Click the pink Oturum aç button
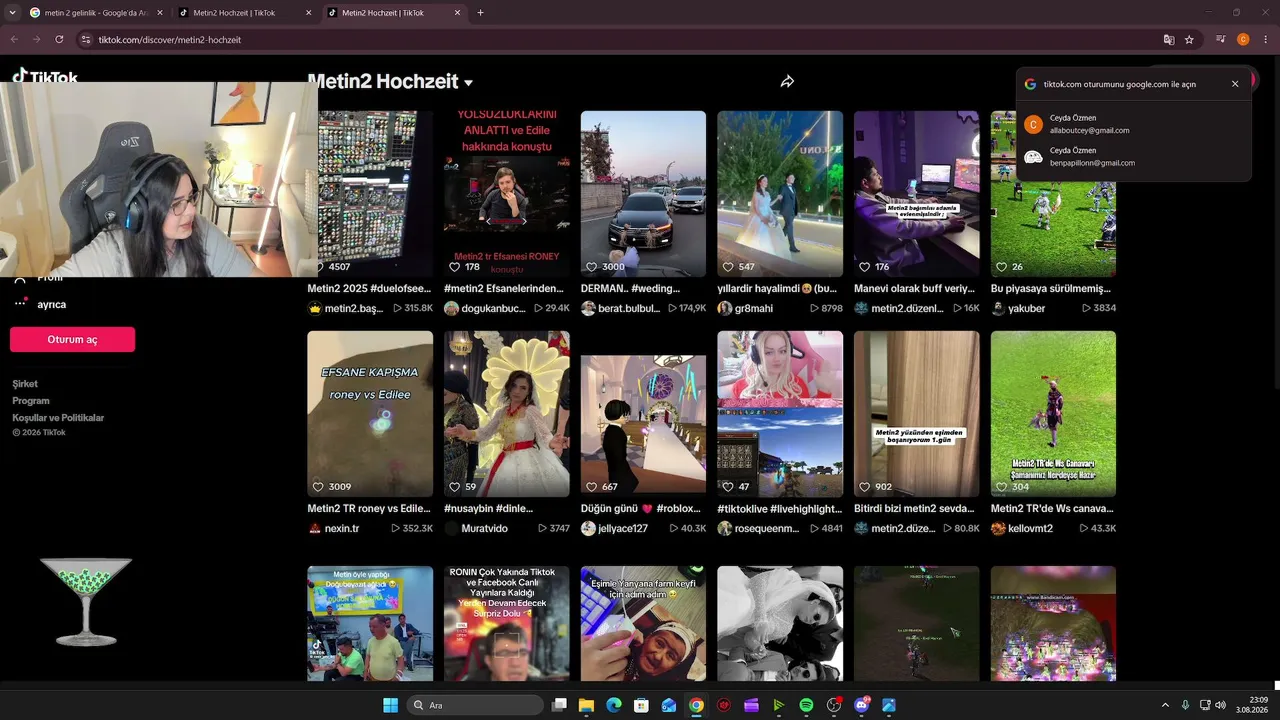This screenshot has height=720, width=1280. click(x=72, y=339)
